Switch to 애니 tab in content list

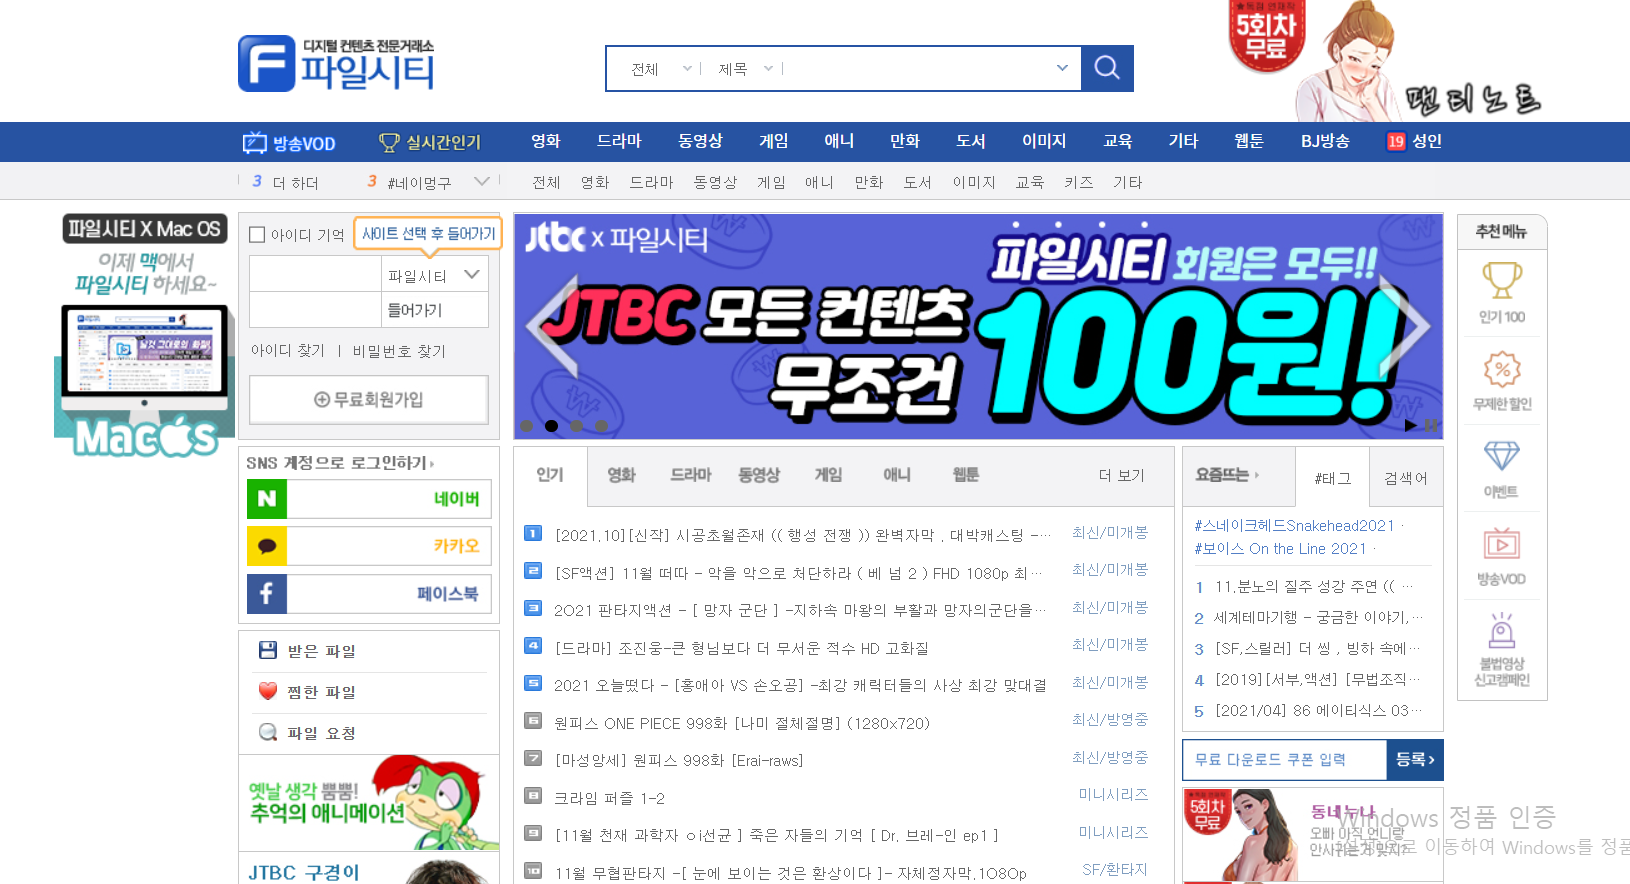pyautogui.click(x=897, y=475)
